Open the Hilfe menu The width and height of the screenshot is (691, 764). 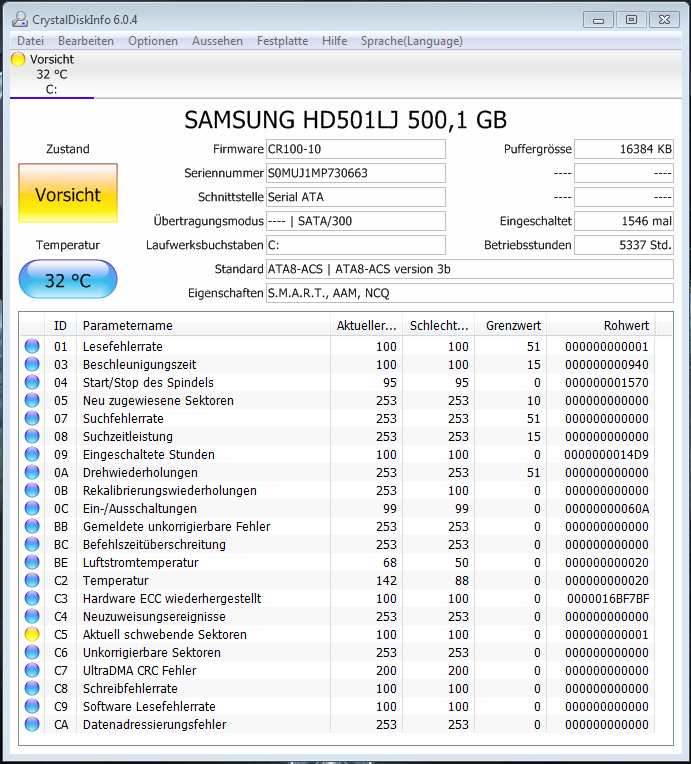click(334, 41)
